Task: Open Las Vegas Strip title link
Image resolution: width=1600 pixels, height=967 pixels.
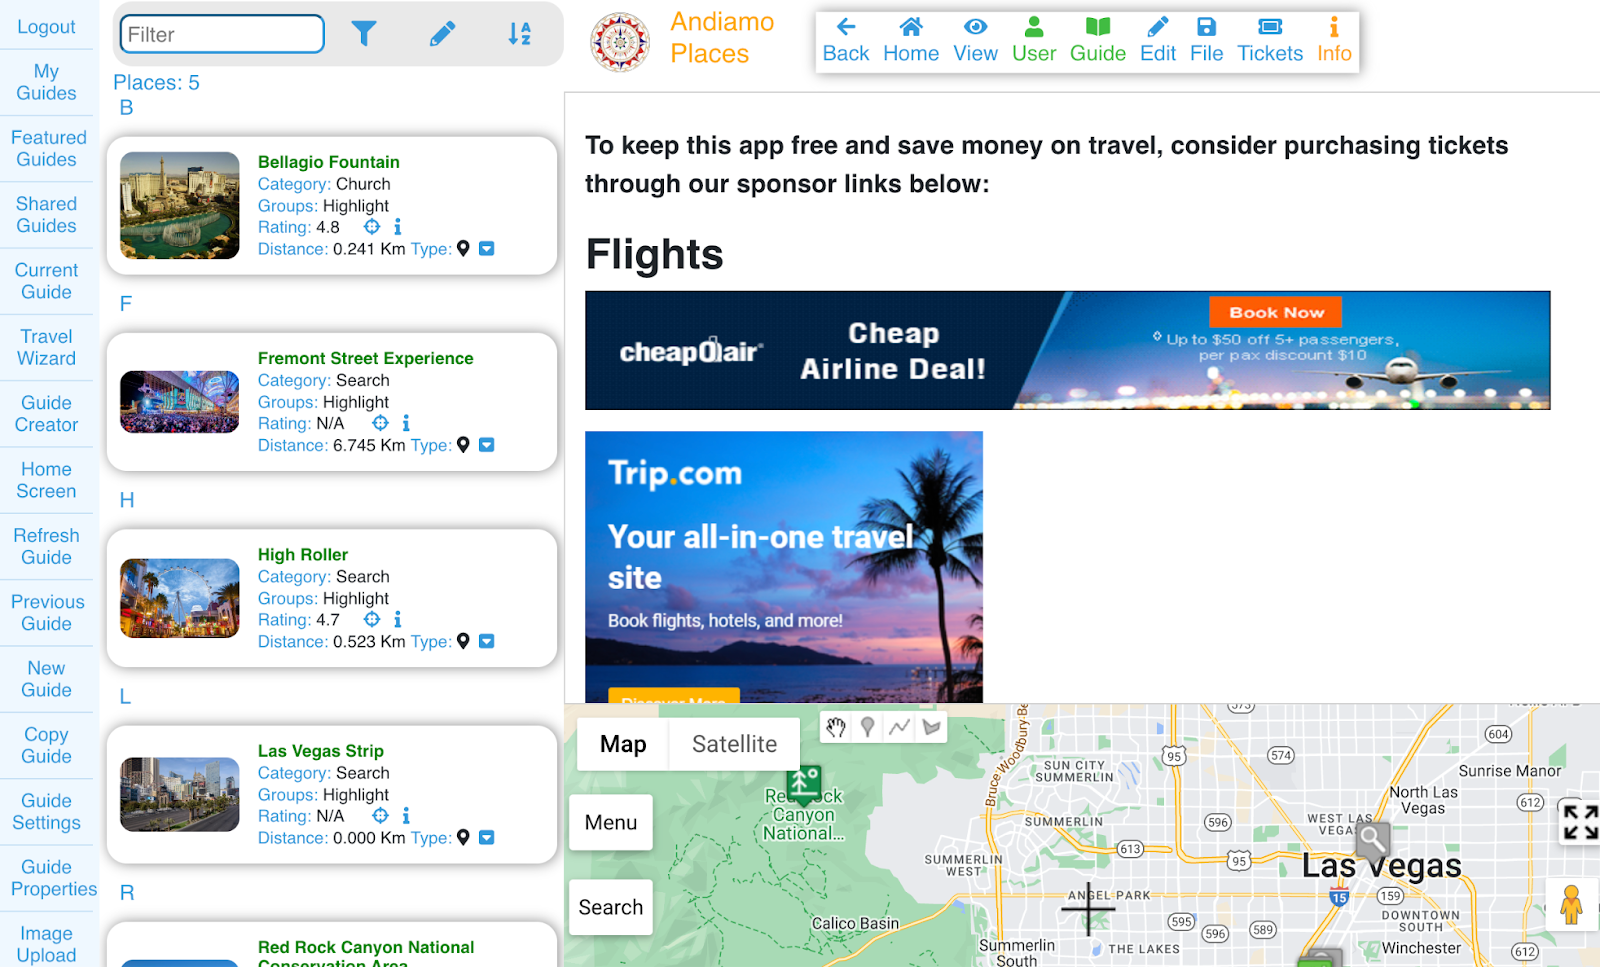Action: (321, 751)
